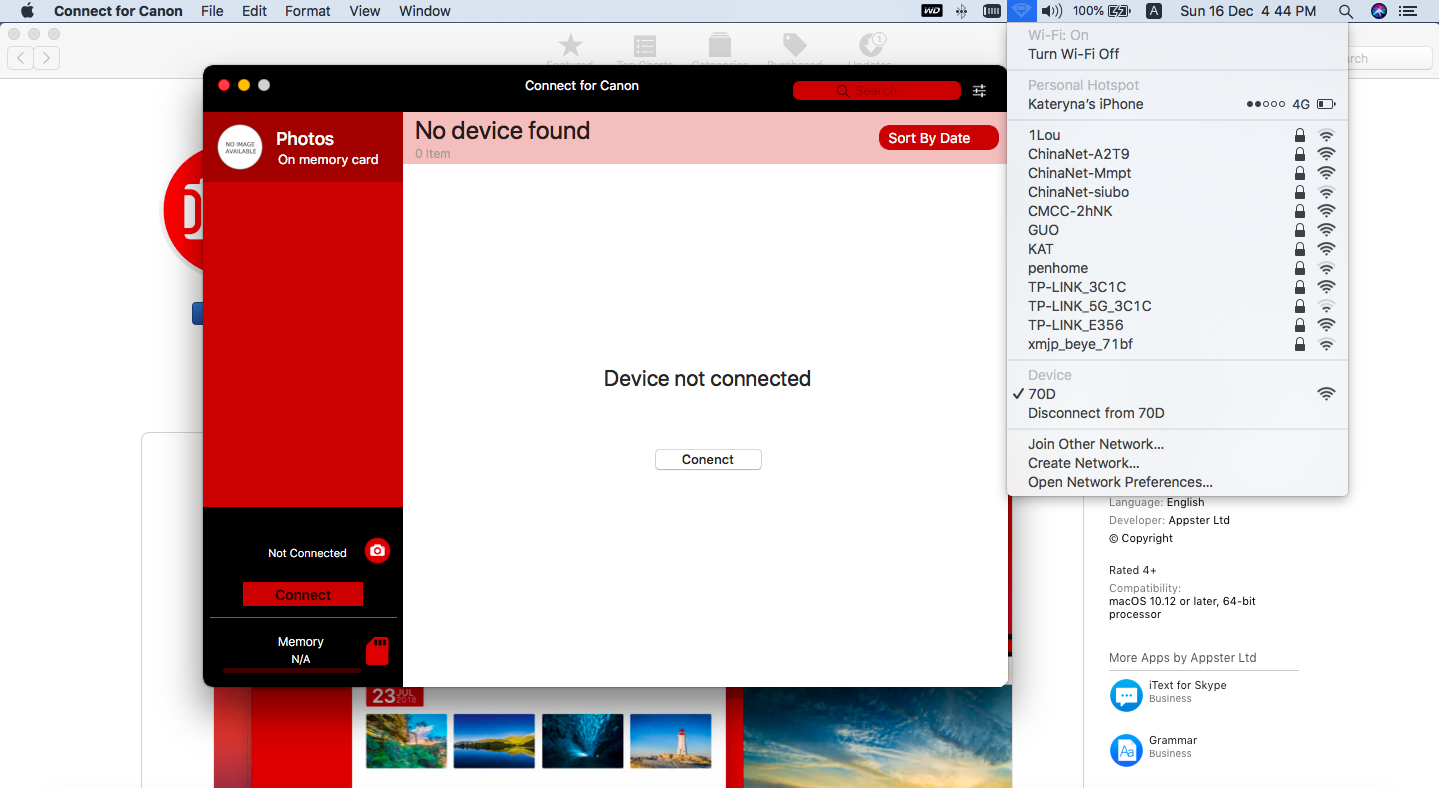
Task: Click the red camera icon beside Not Connected
Action: [377, 551]
